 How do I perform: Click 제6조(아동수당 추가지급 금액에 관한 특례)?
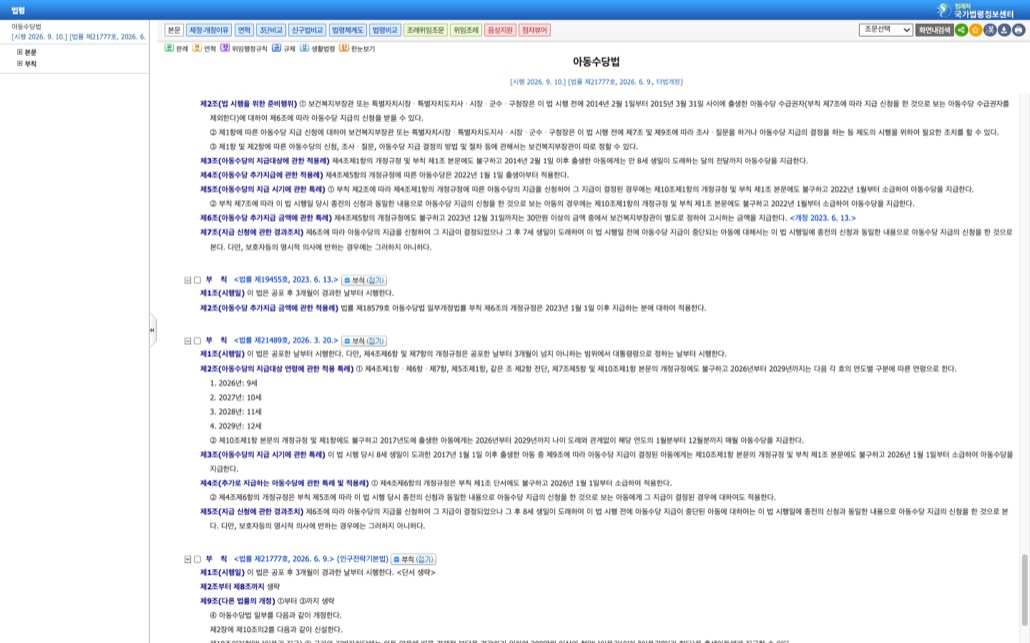point(266,217)
